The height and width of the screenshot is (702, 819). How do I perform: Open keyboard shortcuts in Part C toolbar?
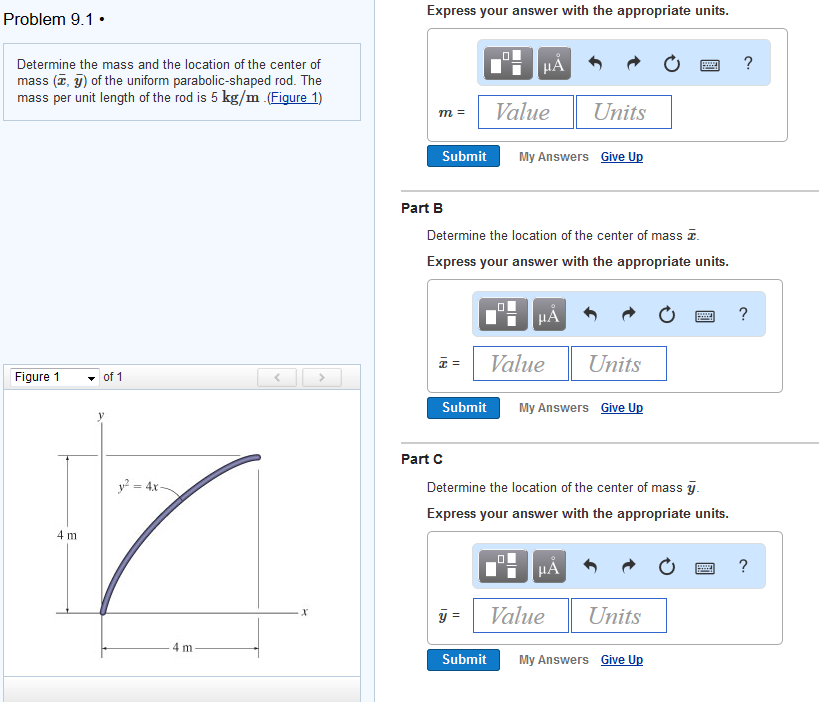(x=705, y=568)
